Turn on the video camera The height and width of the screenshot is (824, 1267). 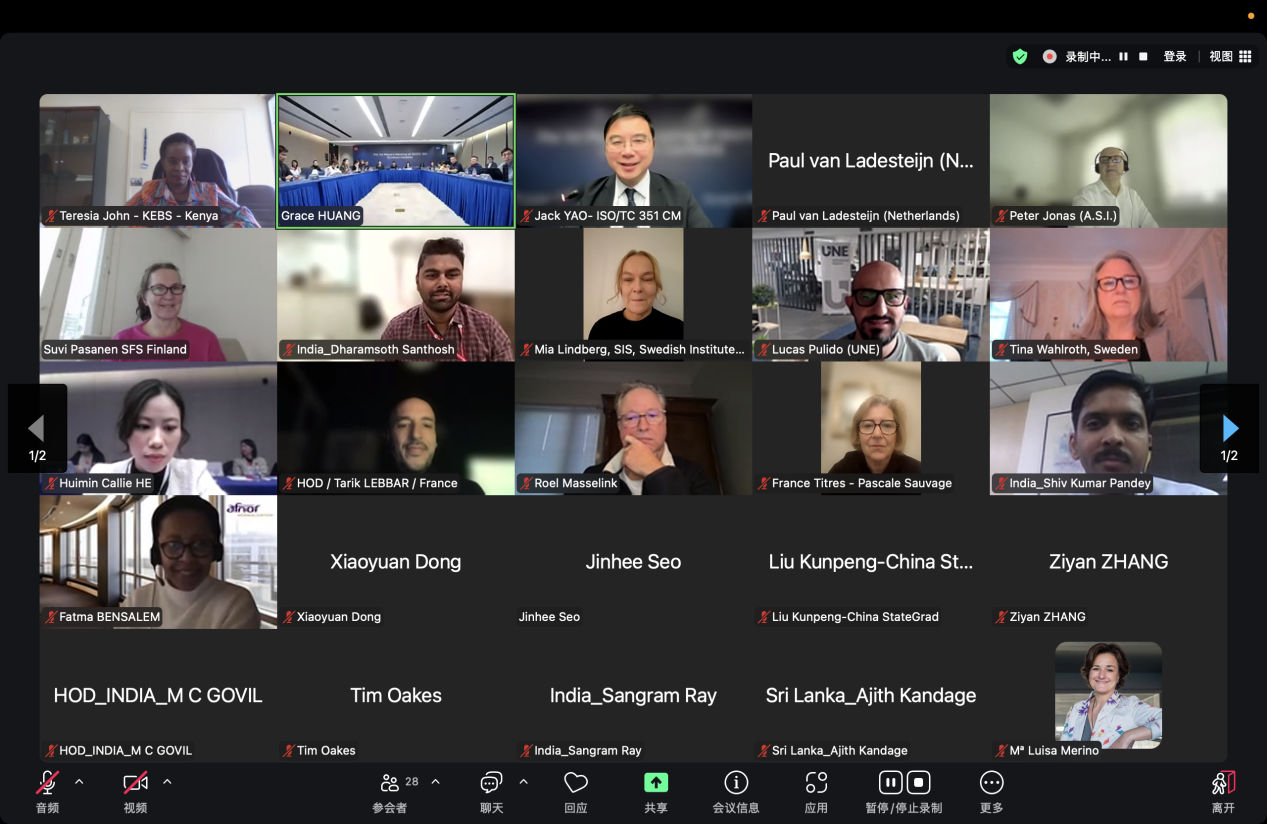click(x=135, y=783)
